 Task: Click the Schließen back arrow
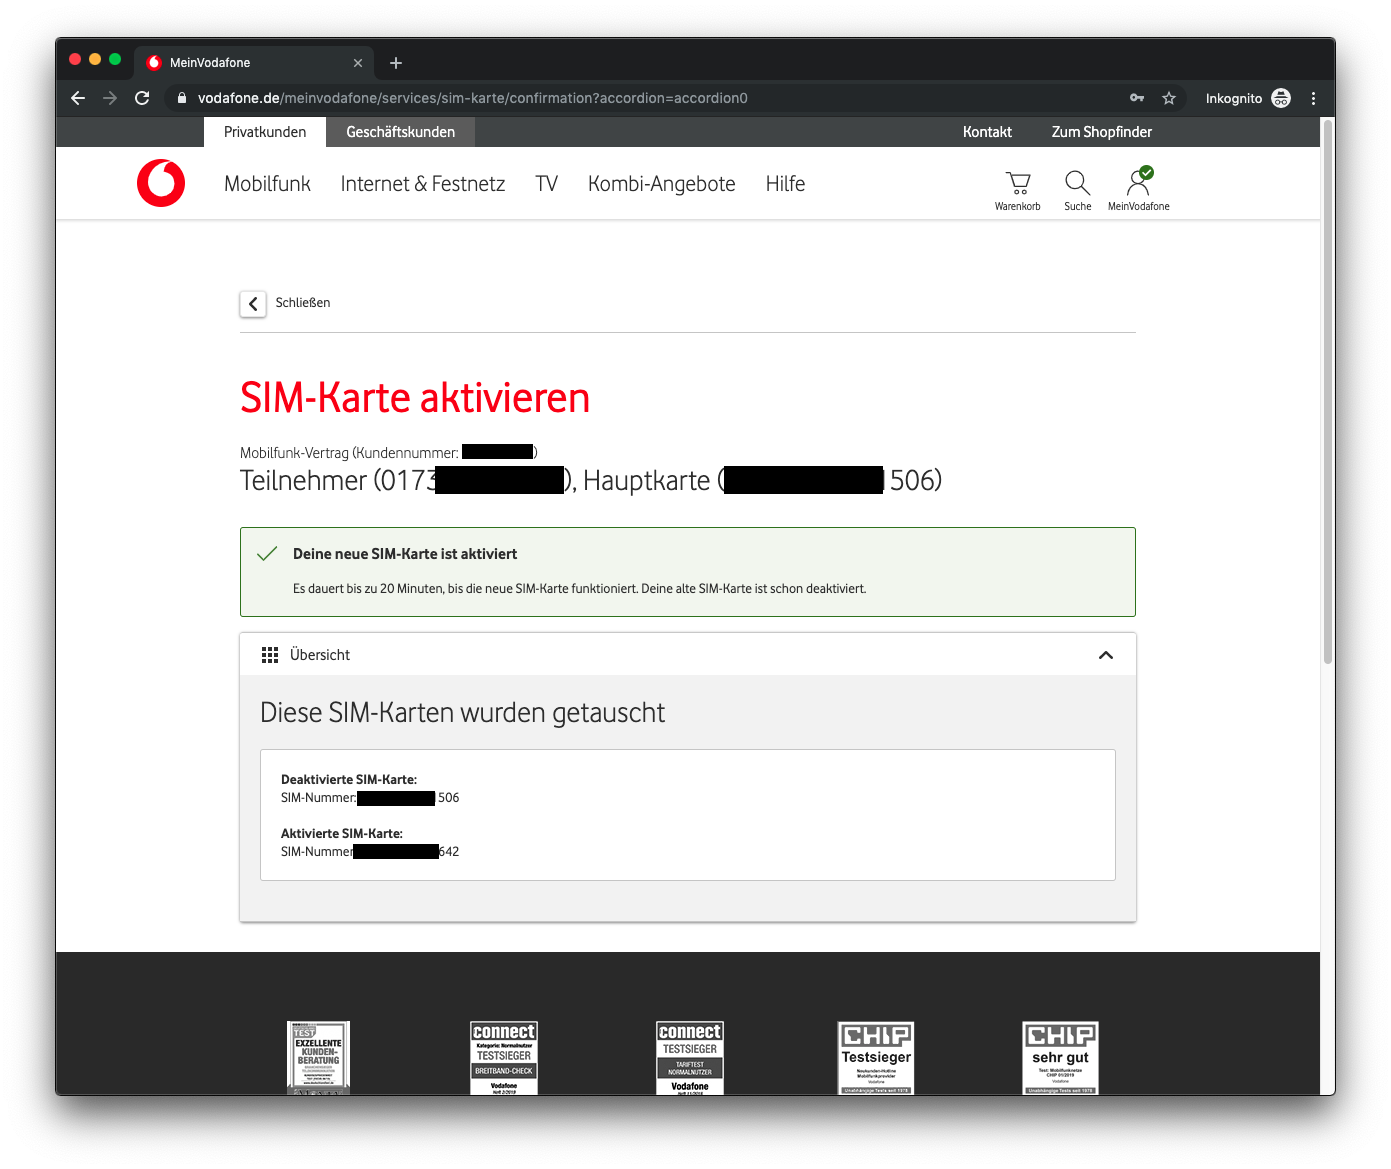(x=253, y=304)
